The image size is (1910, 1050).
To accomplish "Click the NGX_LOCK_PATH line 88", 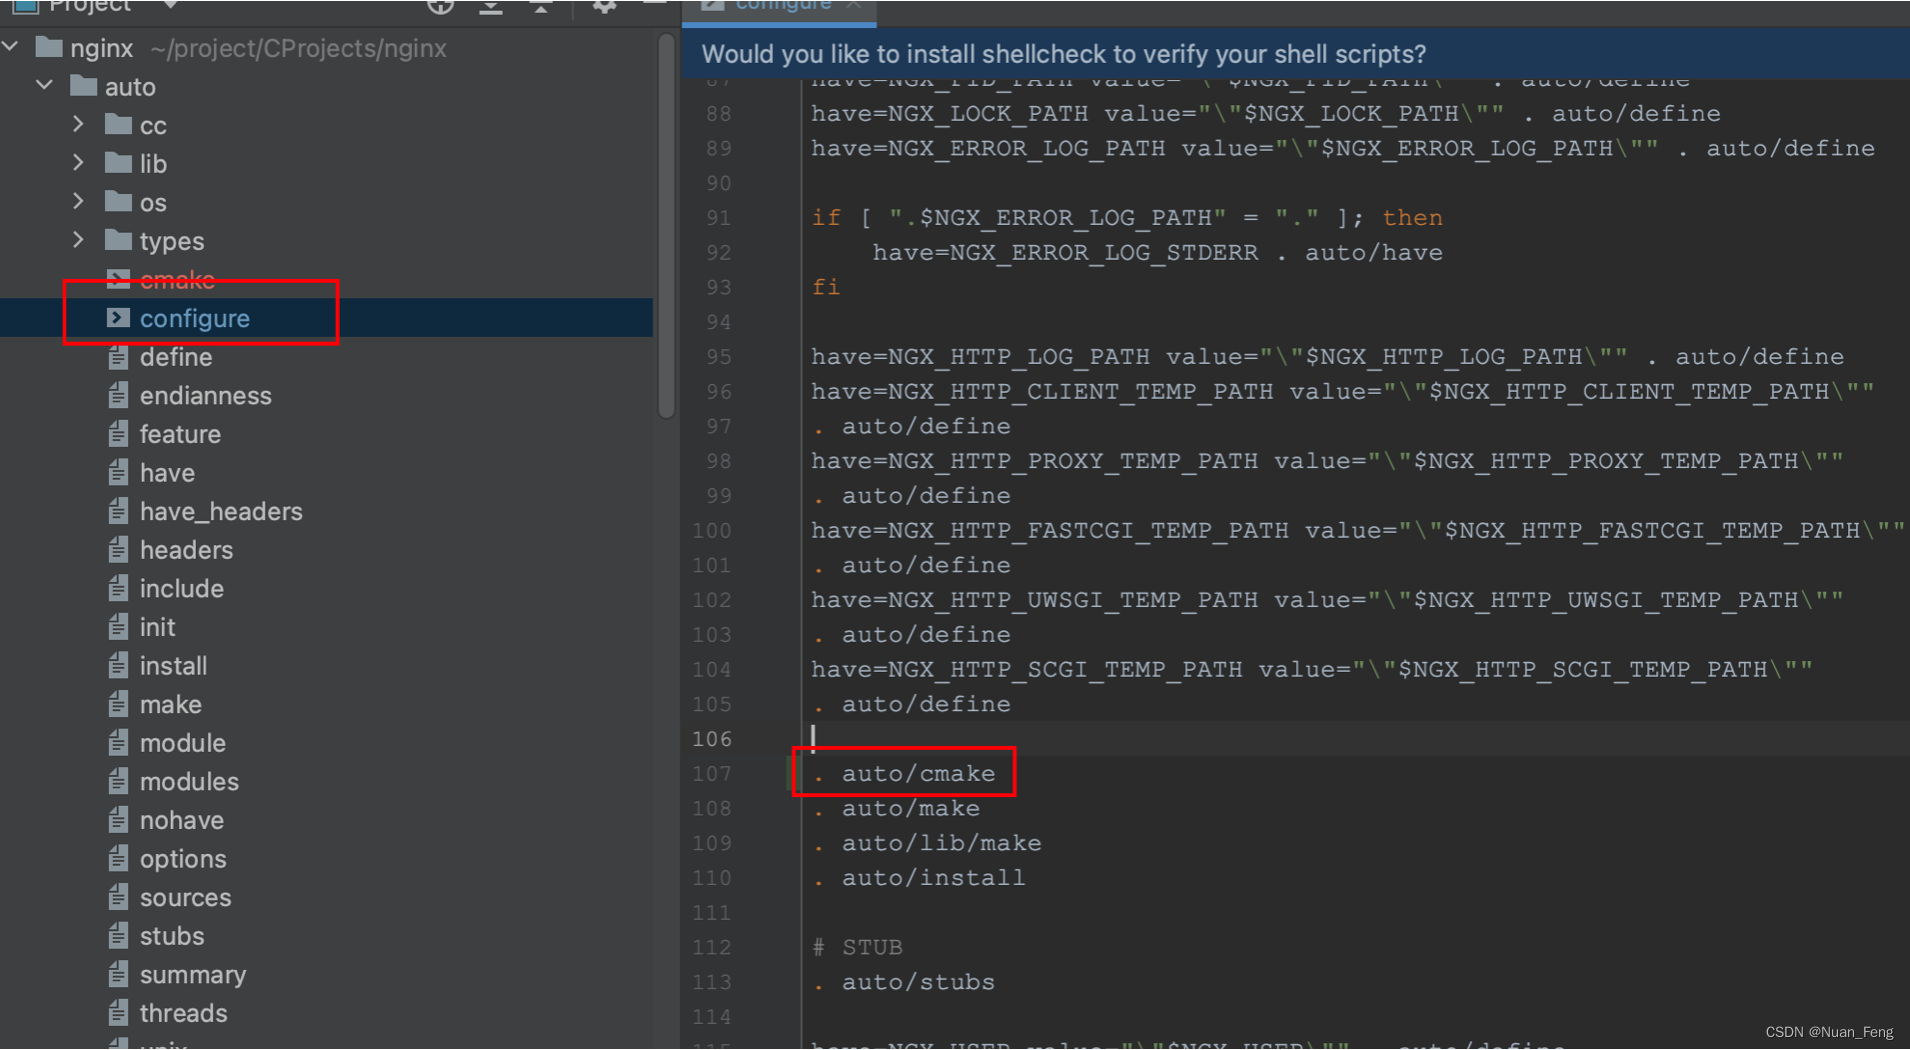I will [1265, 114].
